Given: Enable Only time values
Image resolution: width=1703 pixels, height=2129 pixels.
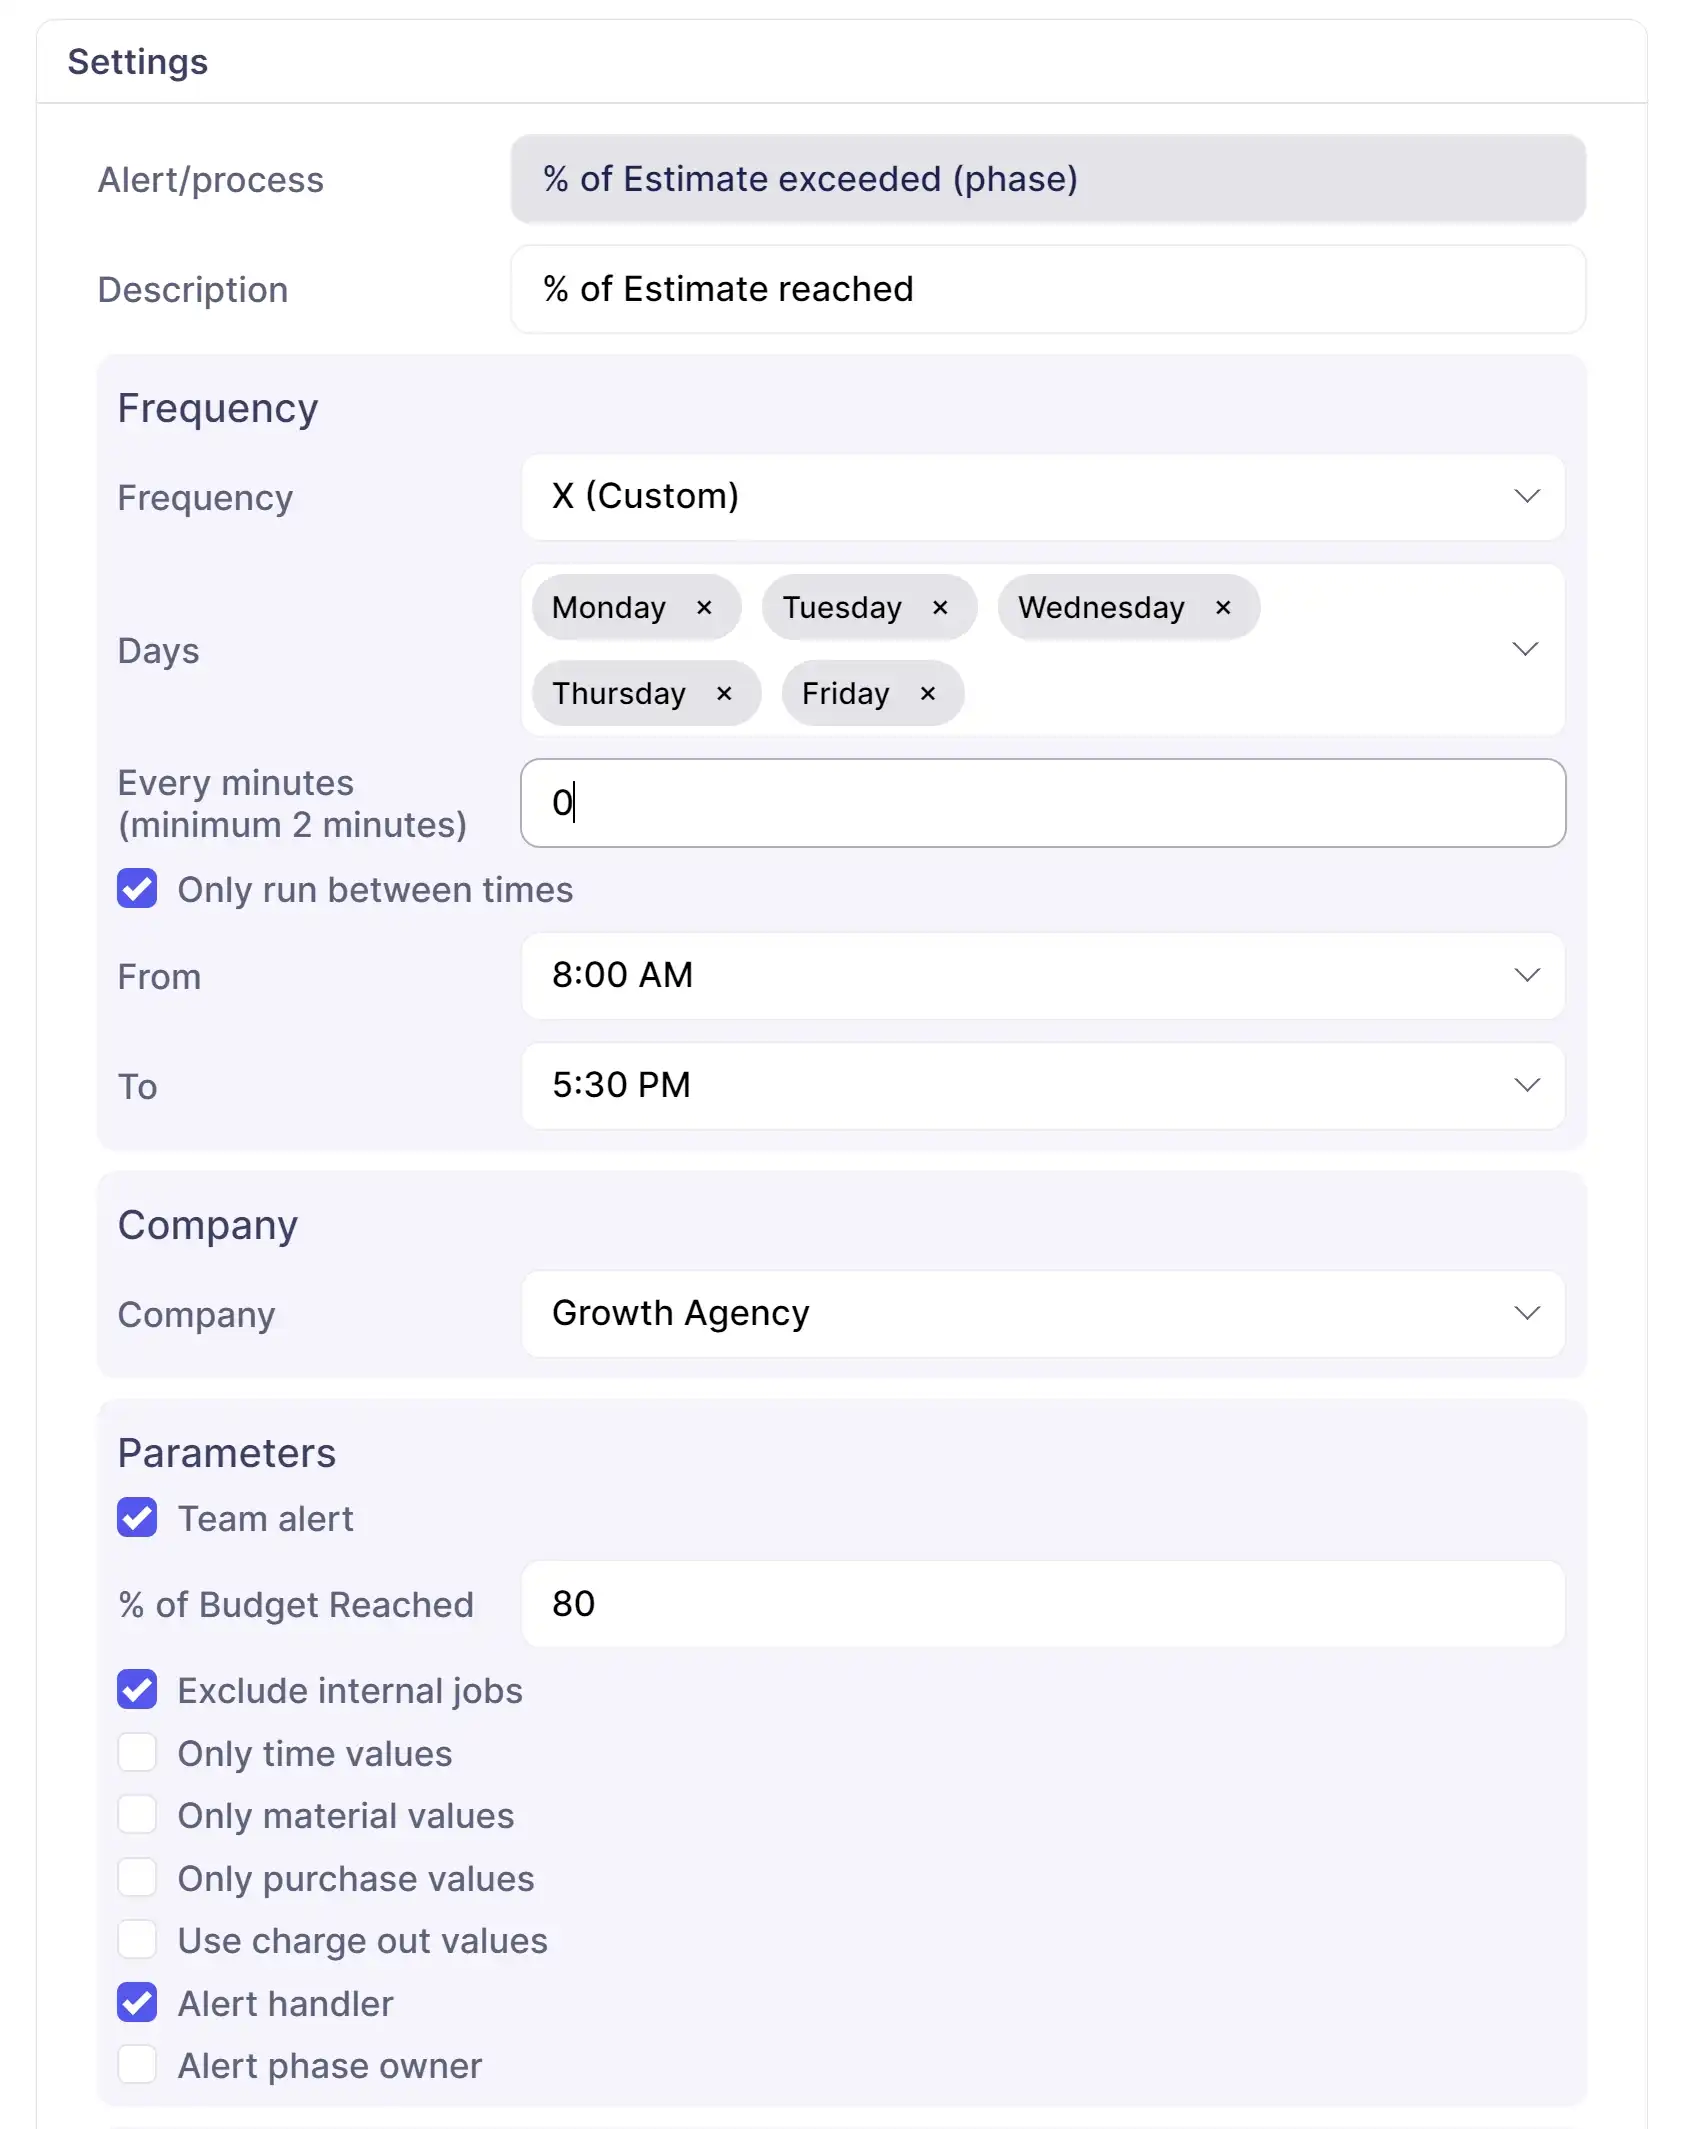Looking at the screenshot, I should 137,1753.
